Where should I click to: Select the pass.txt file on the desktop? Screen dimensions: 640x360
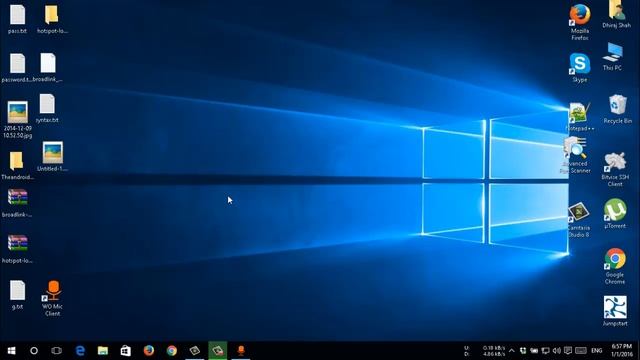click(18, 19)
